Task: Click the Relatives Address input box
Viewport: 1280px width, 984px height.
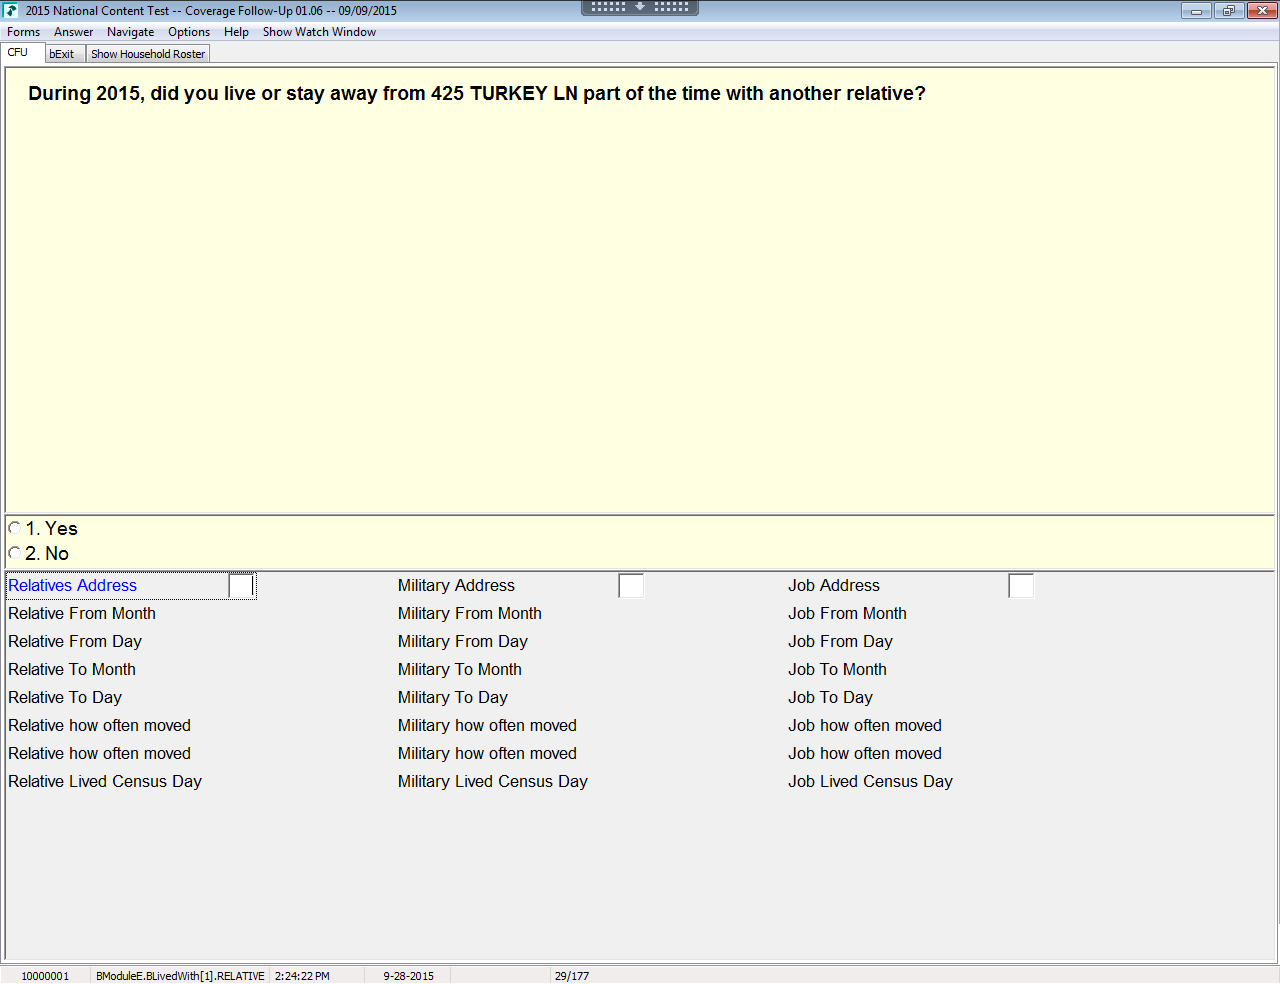Action: [241, 586]
